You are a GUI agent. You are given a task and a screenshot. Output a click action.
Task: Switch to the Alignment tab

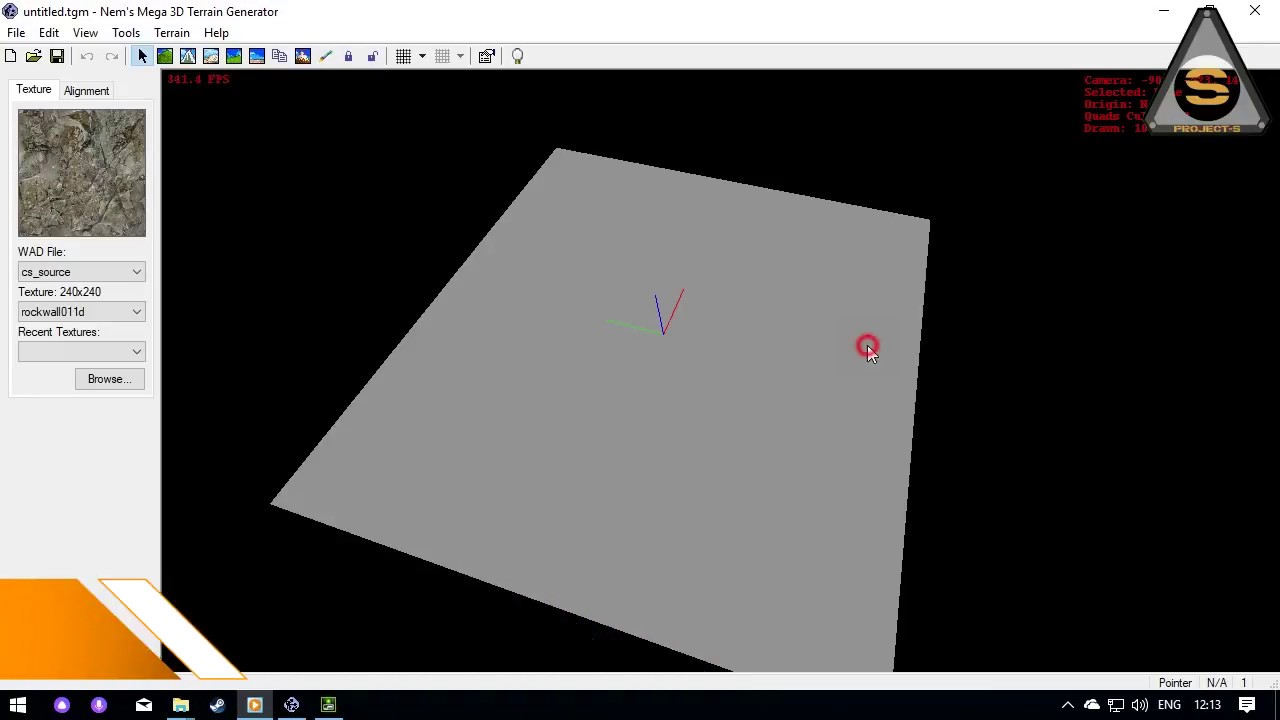click(x=86, y=91)
